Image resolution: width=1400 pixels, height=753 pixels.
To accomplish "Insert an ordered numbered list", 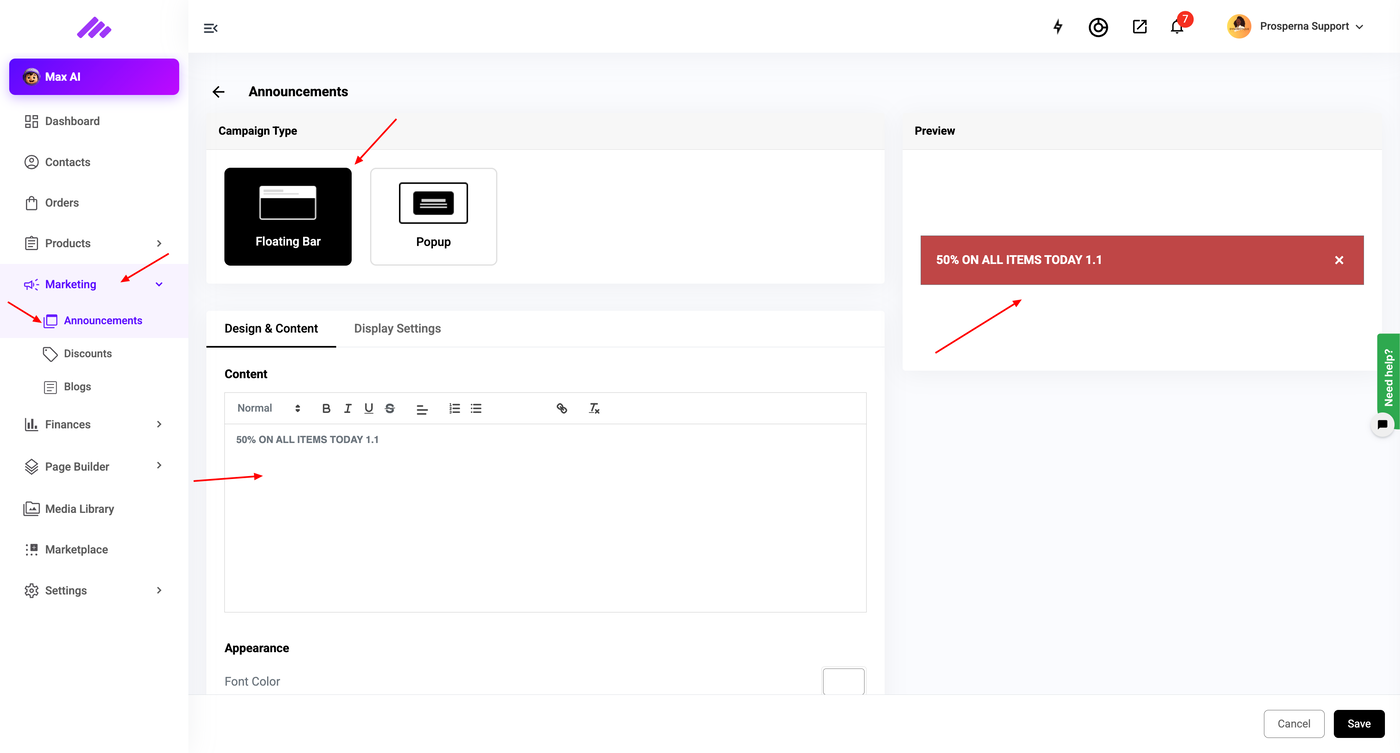I will pos(455,409).
